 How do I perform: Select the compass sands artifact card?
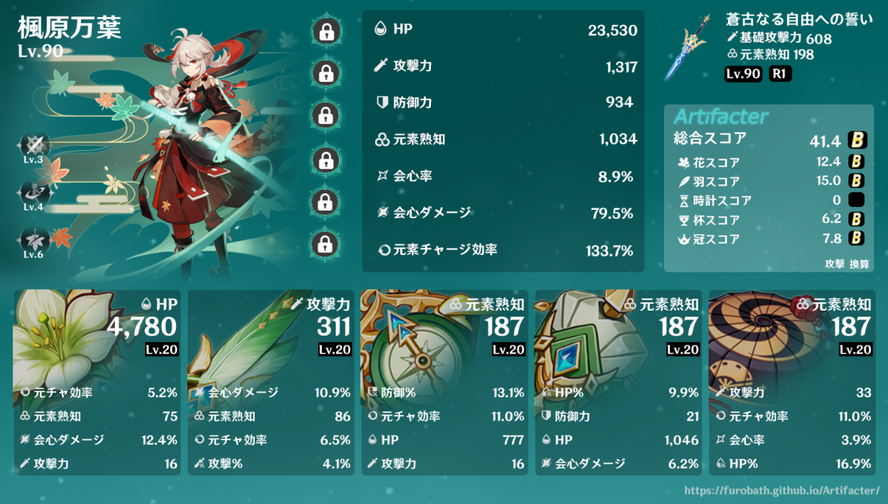click(445, 382)
